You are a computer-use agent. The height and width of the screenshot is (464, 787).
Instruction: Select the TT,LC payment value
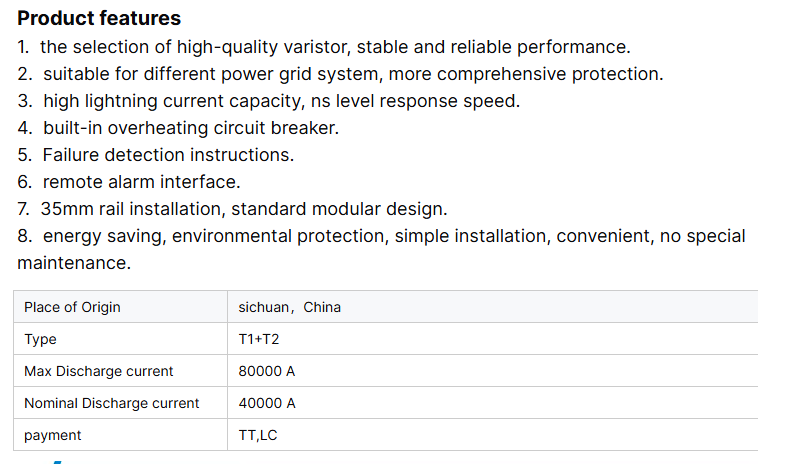[x=258, y=435]
